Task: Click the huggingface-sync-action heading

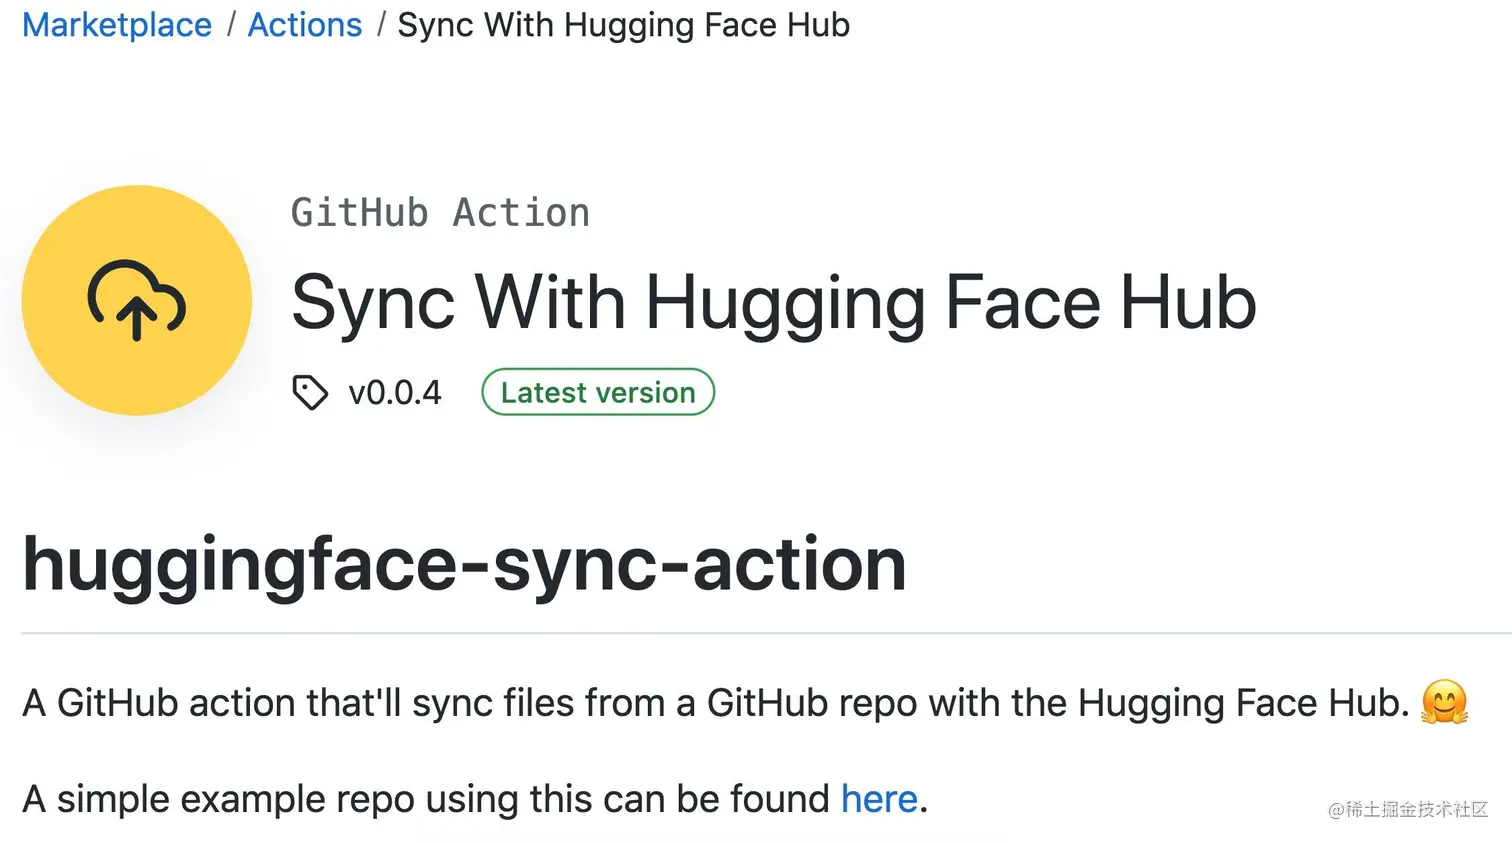Action: (x=464, y=565)
